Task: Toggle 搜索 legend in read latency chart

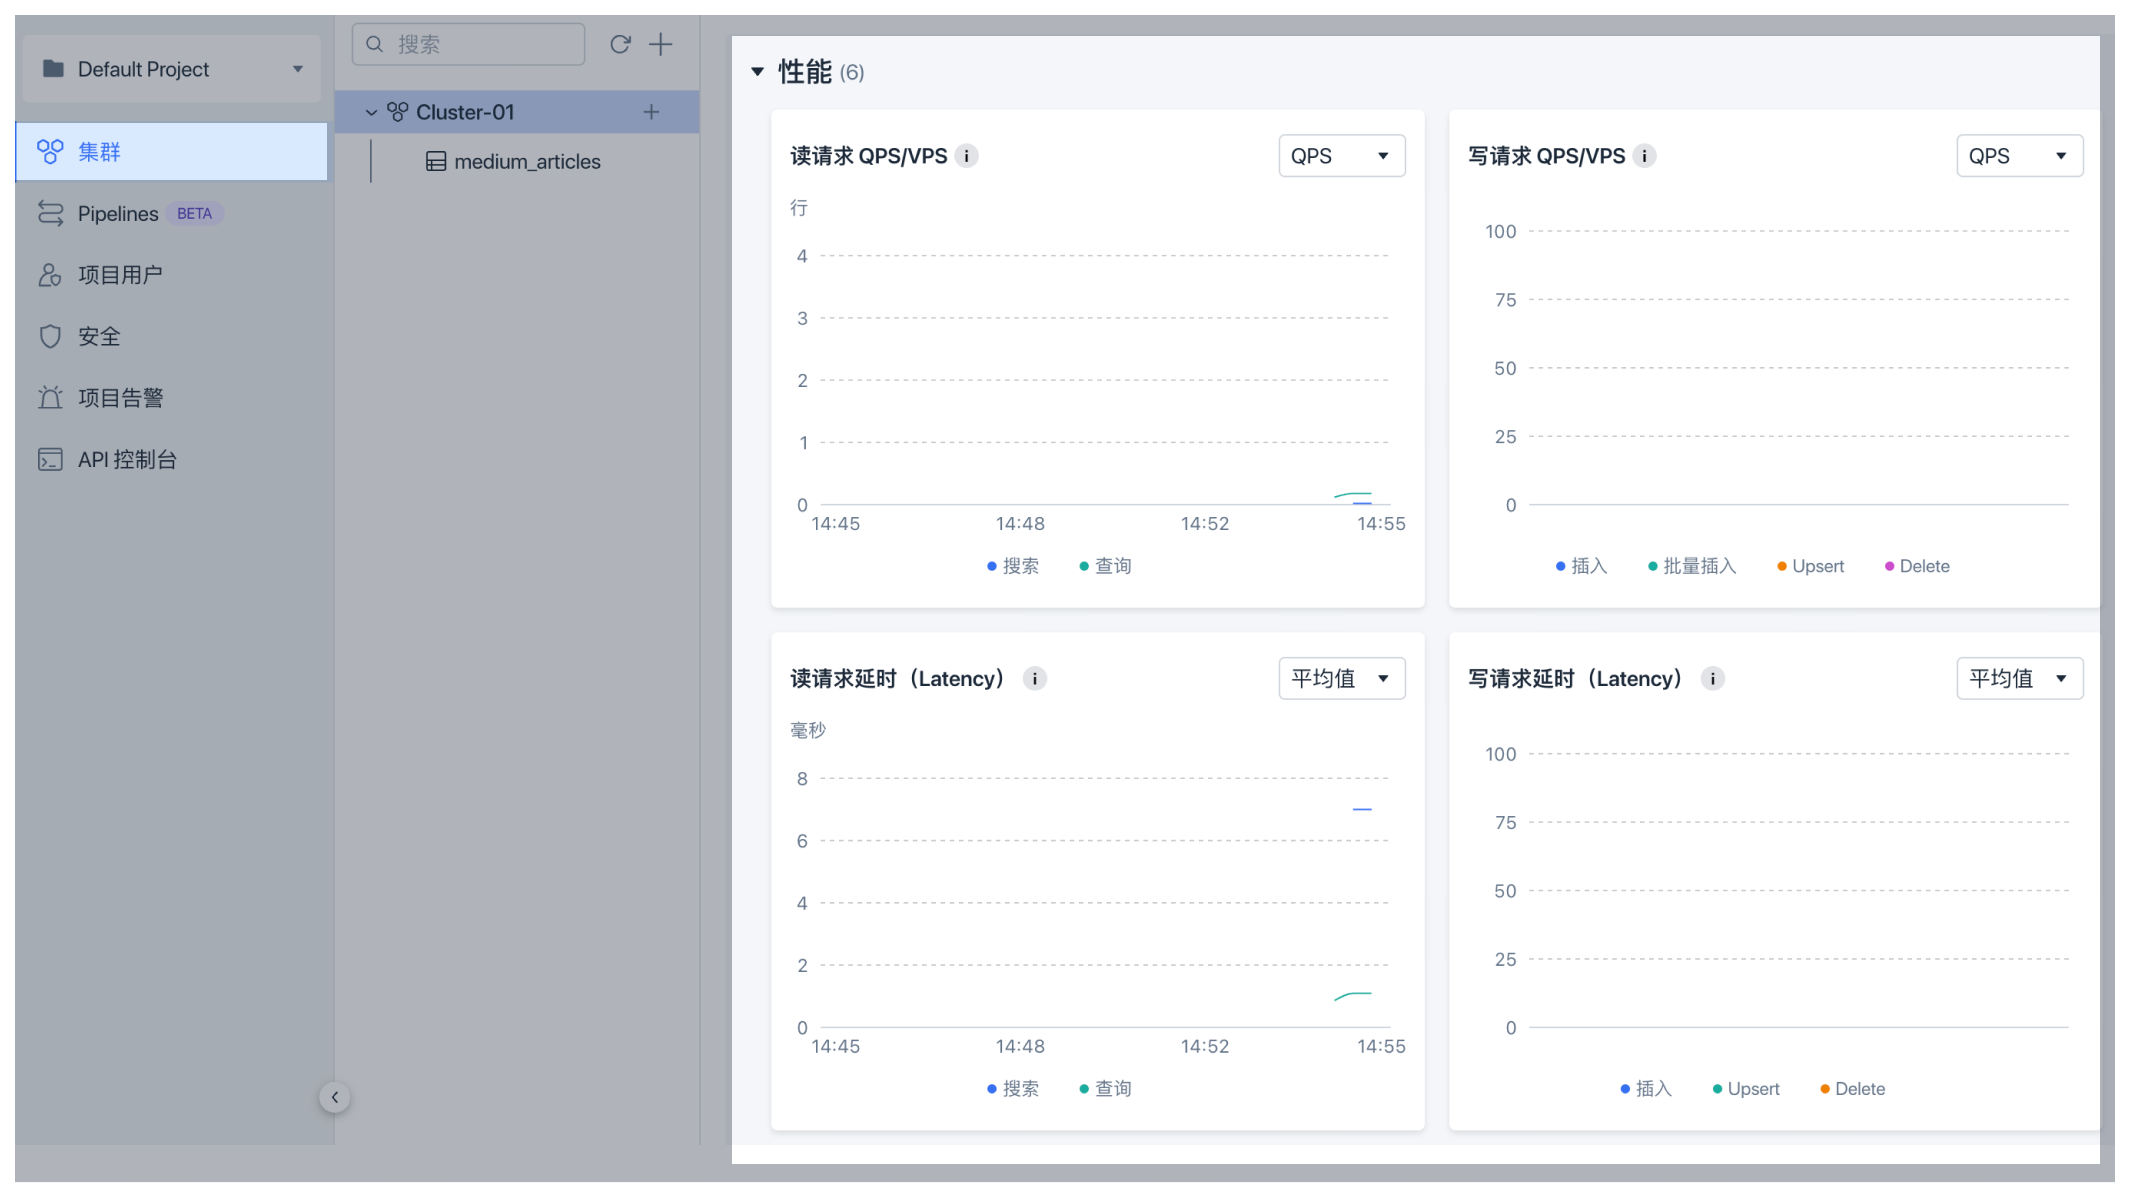Action: 1013,1089
